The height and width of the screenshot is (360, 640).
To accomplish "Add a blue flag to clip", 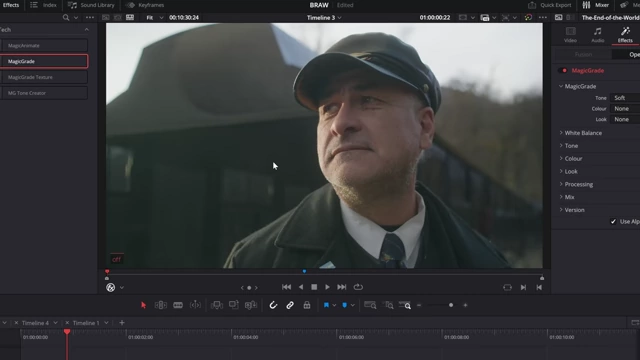I will coord(326,305).
